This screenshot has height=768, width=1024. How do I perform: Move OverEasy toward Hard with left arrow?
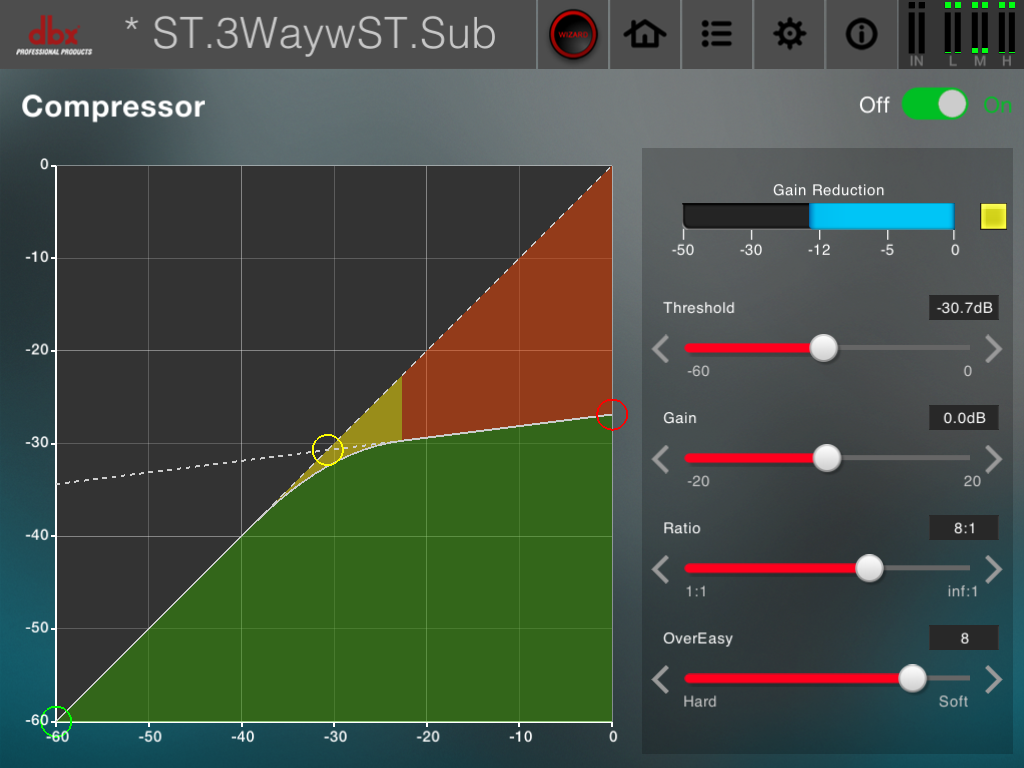(x=660, y=679)
